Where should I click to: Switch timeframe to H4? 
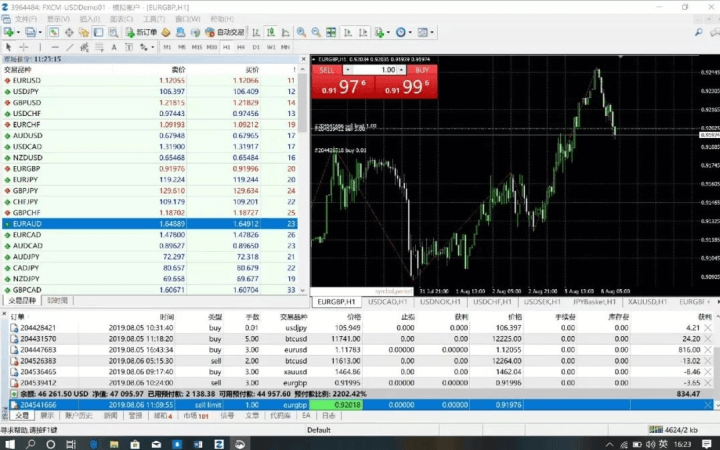click(241, 47)
